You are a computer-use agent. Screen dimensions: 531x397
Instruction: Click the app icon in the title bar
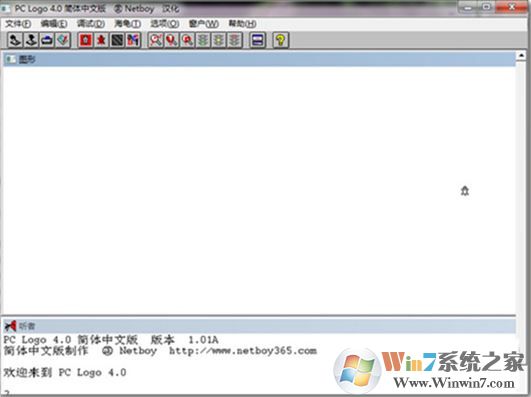point(5,8)
